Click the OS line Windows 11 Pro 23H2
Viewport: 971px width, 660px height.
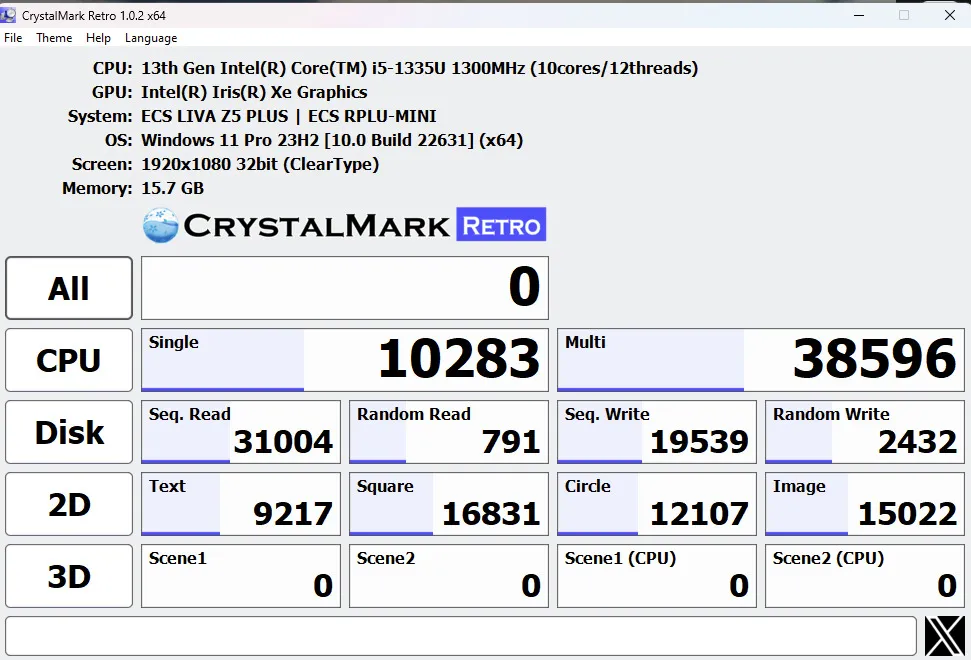[332, 141]
